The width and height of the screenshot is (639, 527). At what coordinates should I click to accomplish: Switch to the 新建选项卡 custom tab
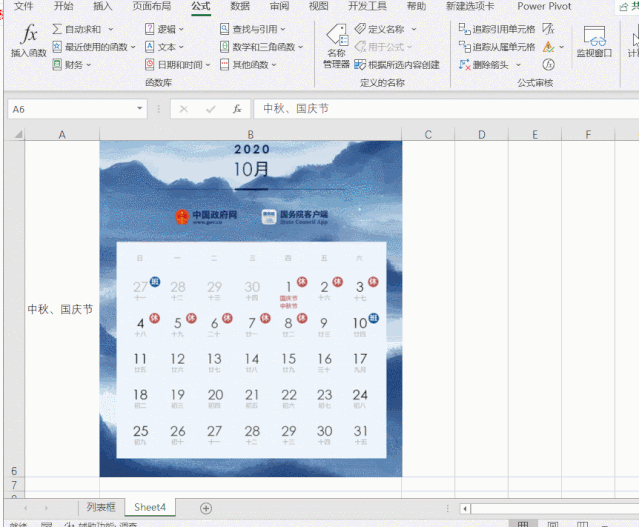click(470, 6)
